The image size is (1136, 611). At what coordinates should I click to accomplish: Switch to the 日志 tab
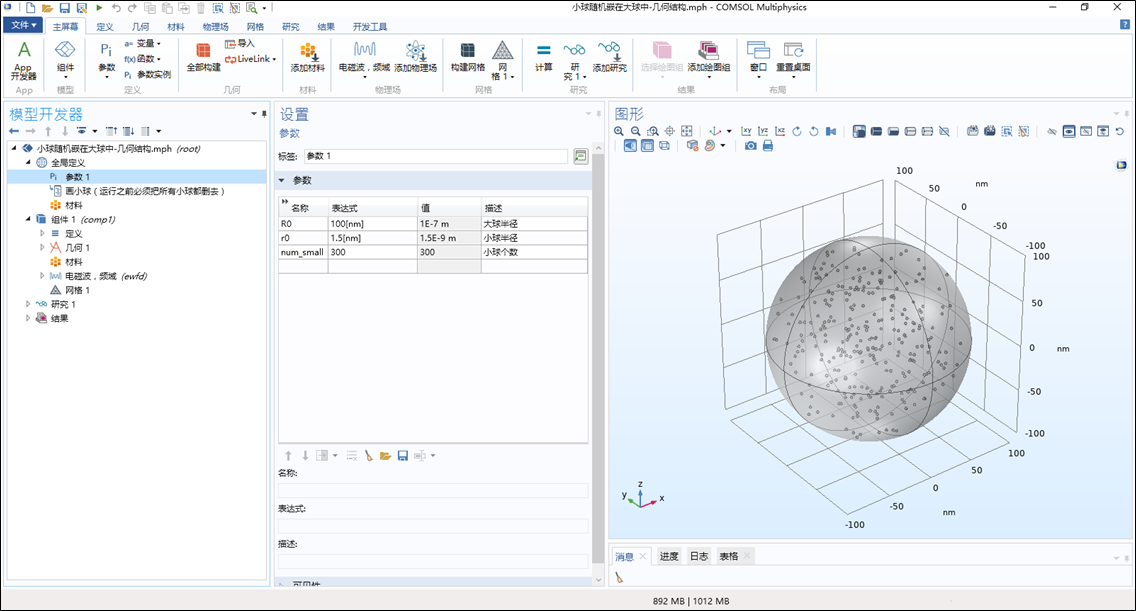tap(698, 556)
